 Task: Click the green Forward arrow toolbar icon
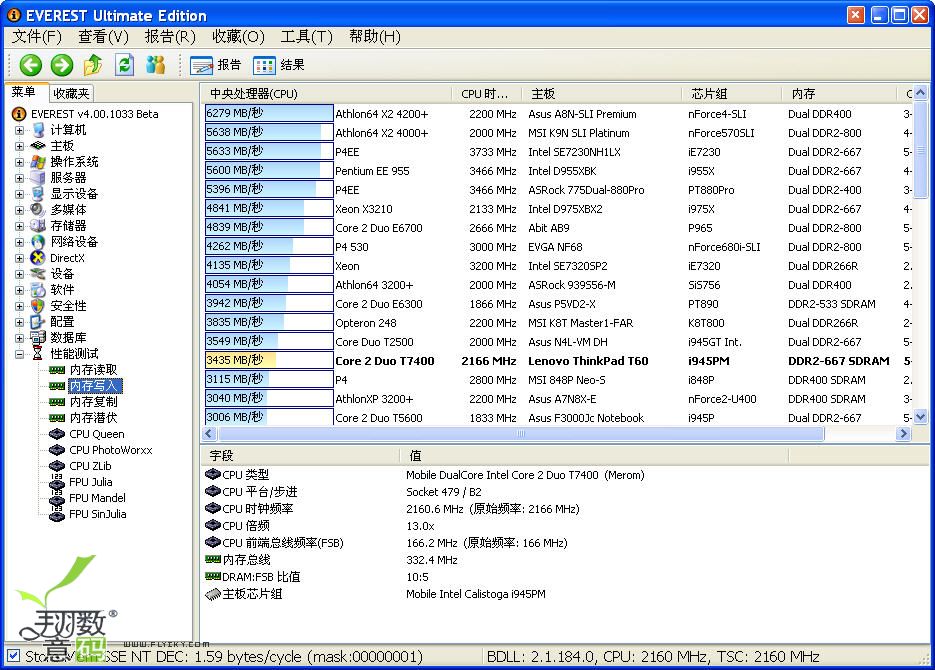pos(62,65)
